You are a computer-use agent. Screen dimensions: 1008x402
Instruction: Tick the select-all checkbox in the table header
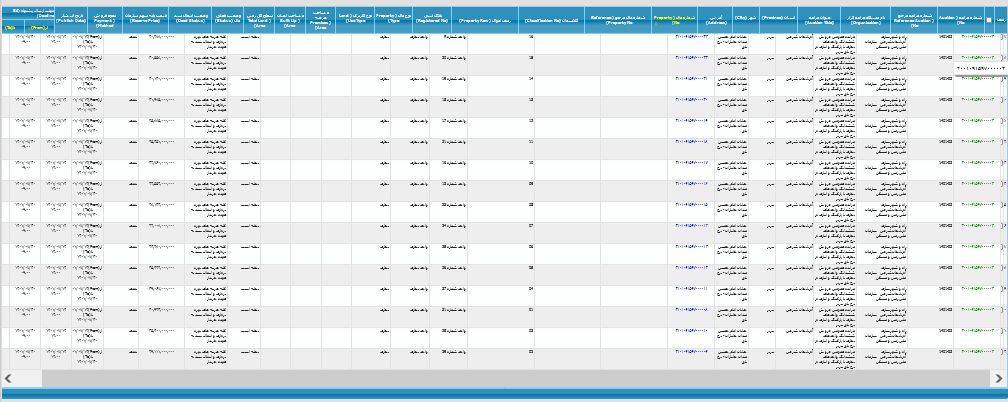[989, 20]
